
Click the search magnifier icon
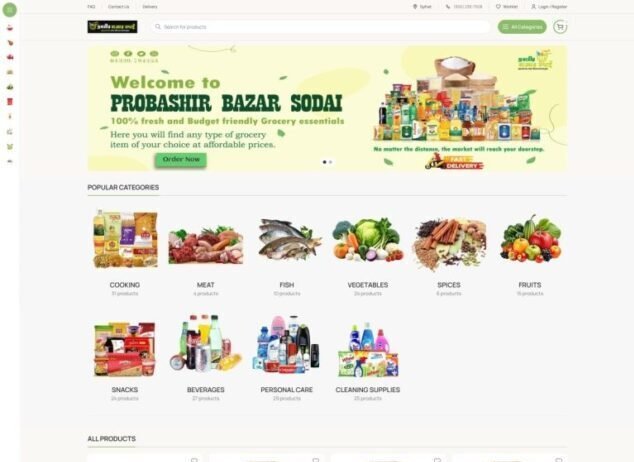[x=158, y=27]
